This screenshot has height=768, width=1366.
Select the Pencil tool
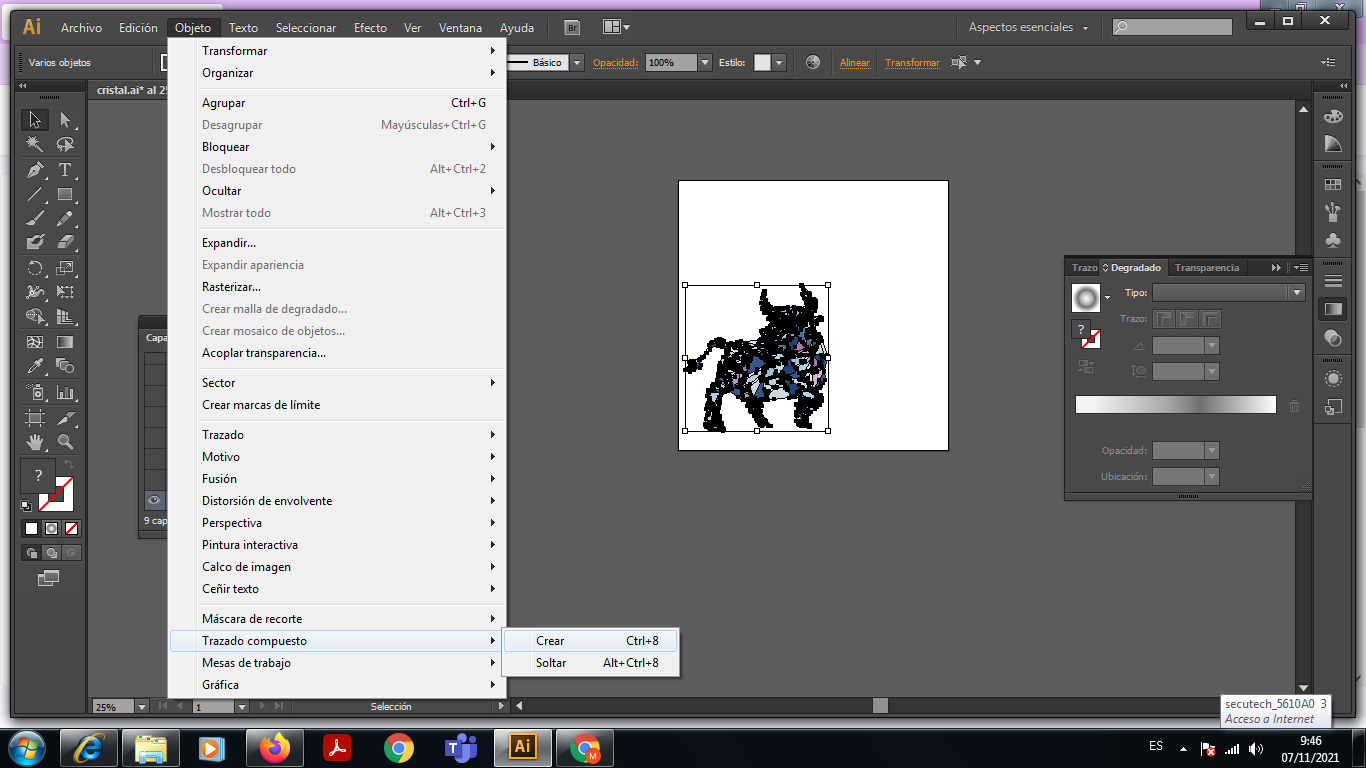[65, 218]
